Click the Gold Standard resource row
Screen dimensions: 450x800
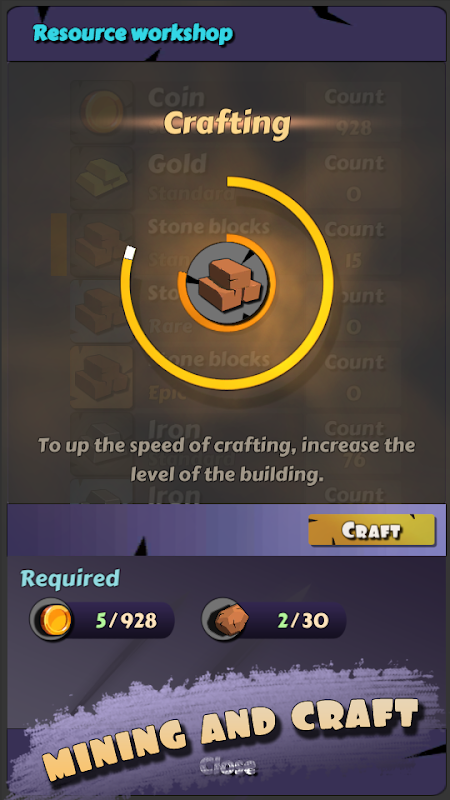tap(235, 178)
